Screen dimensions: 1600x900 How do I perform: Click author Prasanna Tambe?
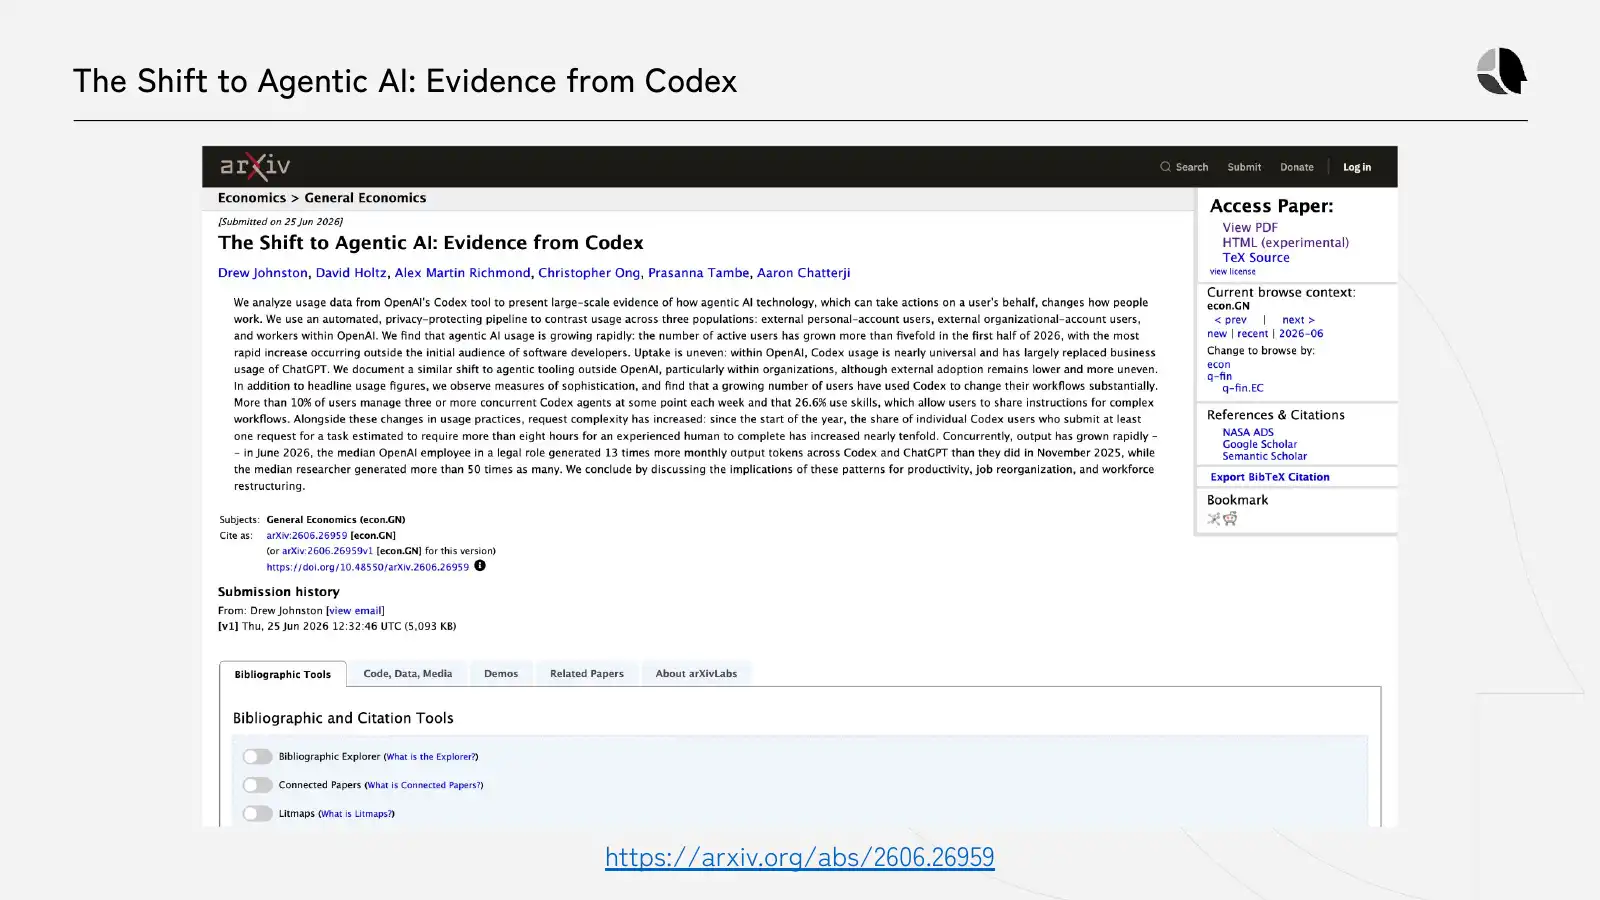click(x=698, y=273)
